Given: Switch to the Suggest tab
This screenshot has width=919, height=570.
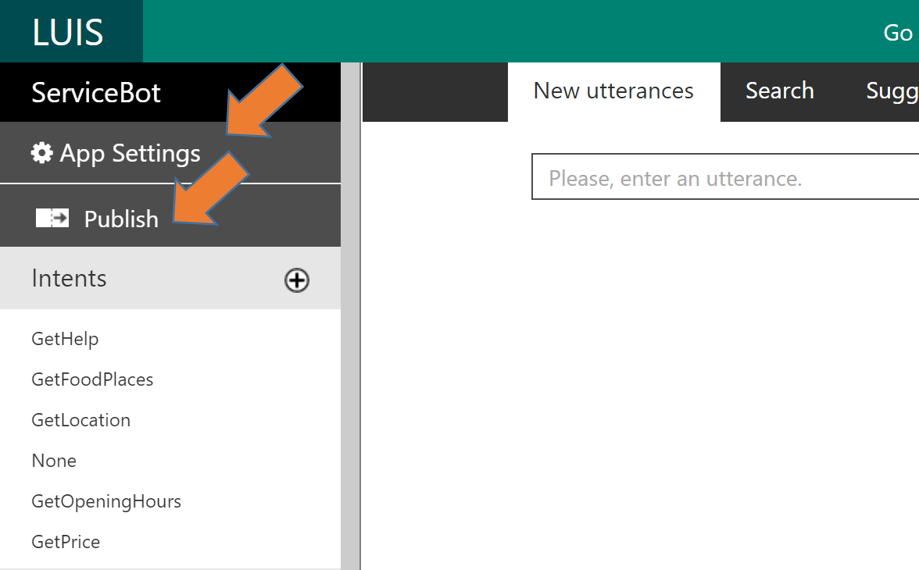Looking at the screenshot, I should click(x=892, y=92).
